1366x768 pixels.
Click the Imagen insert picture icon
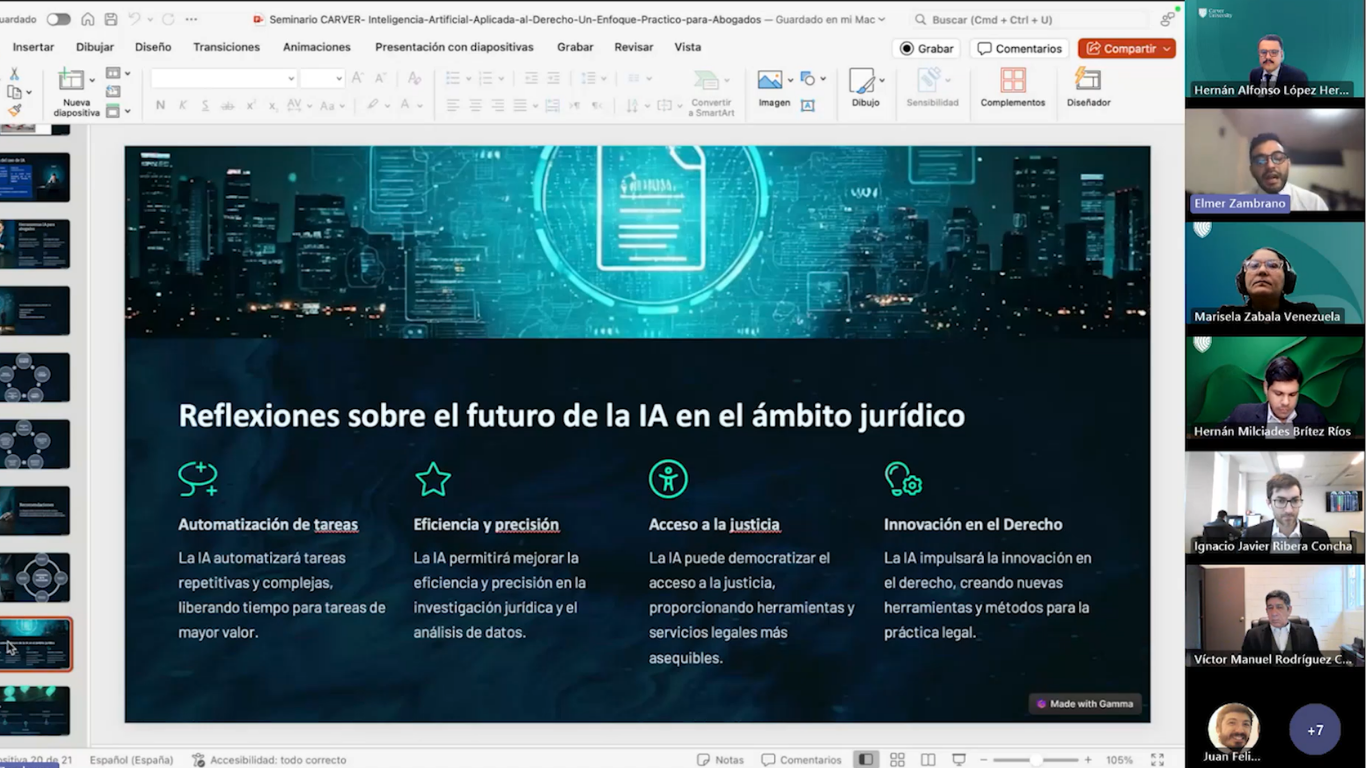pyautogui.click(x=769, y=80)
